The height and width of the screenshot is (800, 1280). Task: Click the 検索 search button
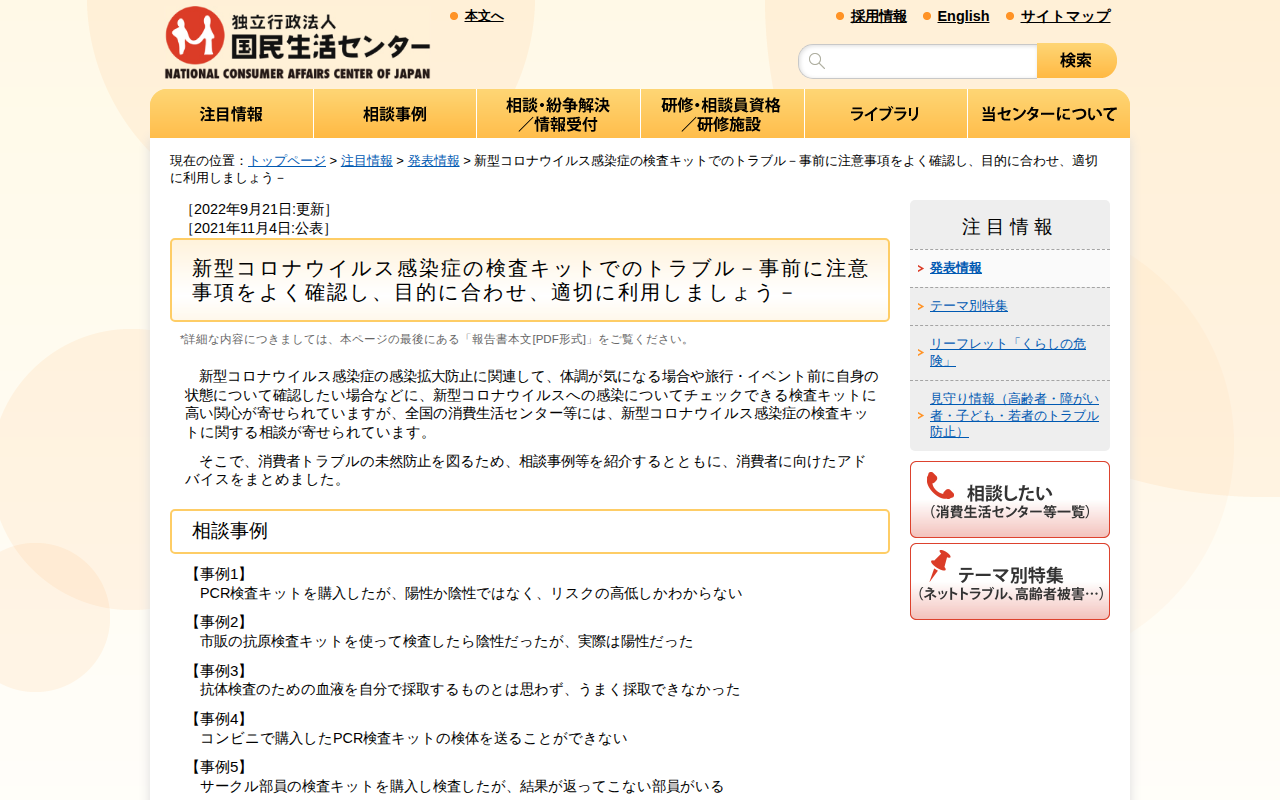pos(1076,61)
